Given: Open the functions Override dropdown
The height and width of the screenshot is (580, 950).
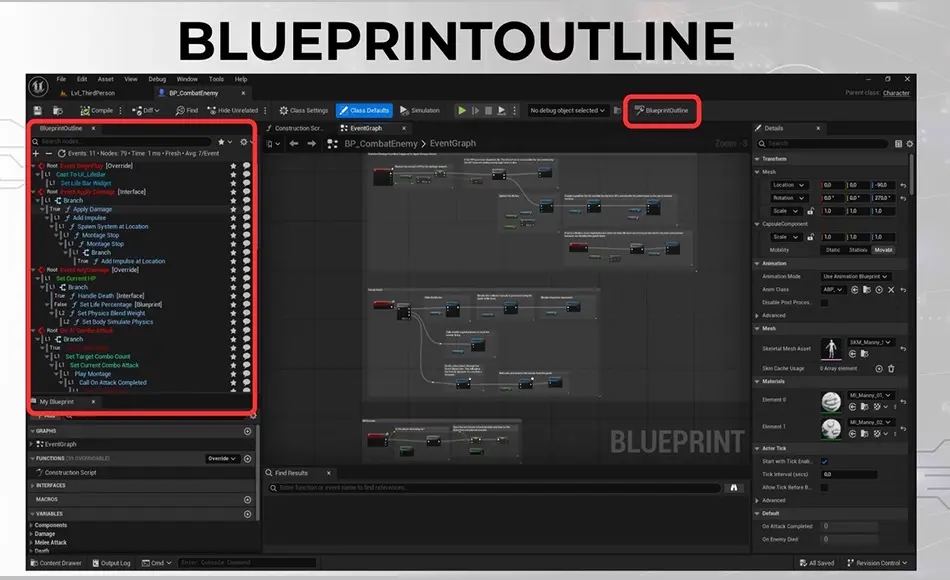Looking at the screenshot, I should point(222,459).
